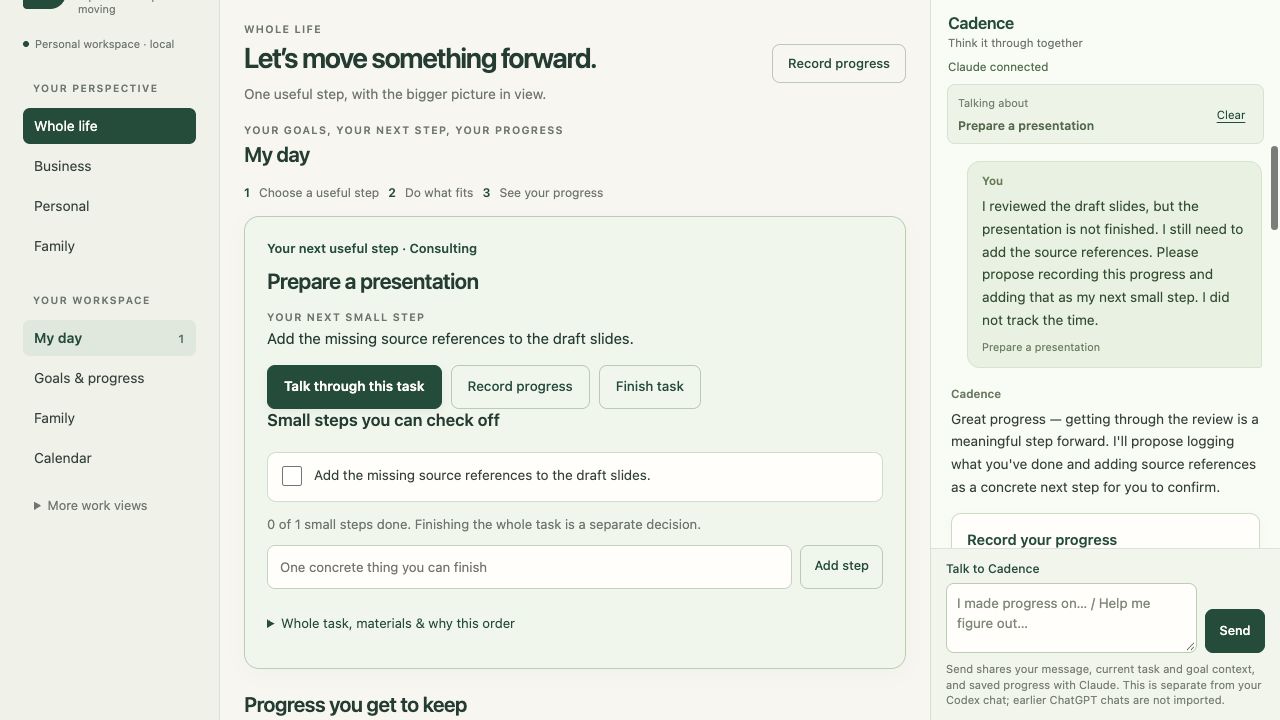Image resolution: width=1280 pixels, height=720 pixels.
Task: Select the Whole life perspective
Action: point(109,126)
